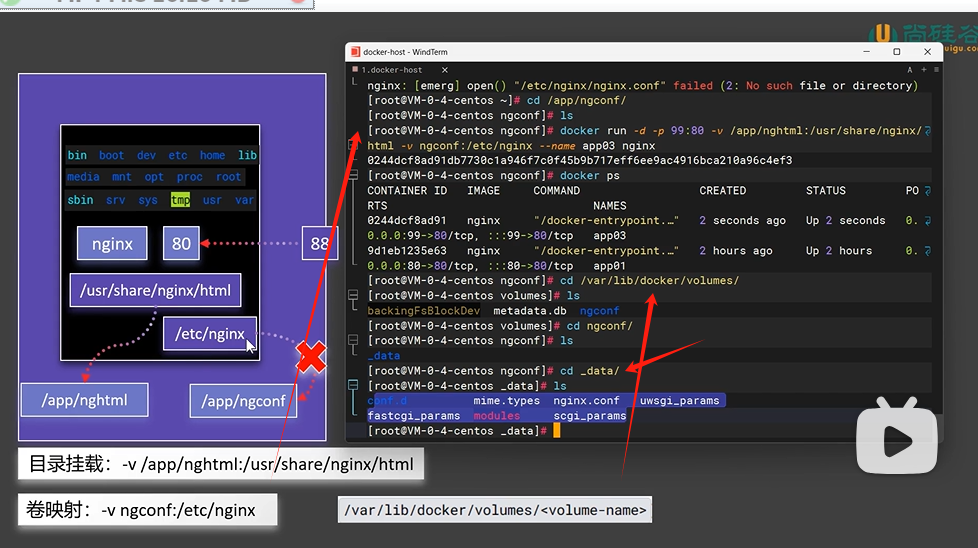Minimize the WindTerm window

866,52
